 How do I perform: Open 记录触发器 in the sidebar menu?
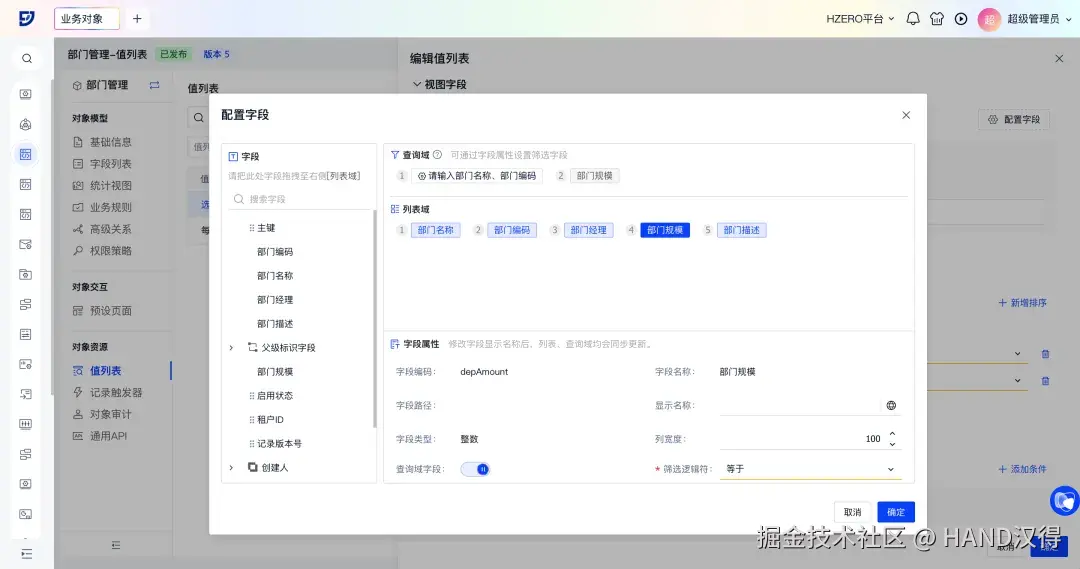116,393
